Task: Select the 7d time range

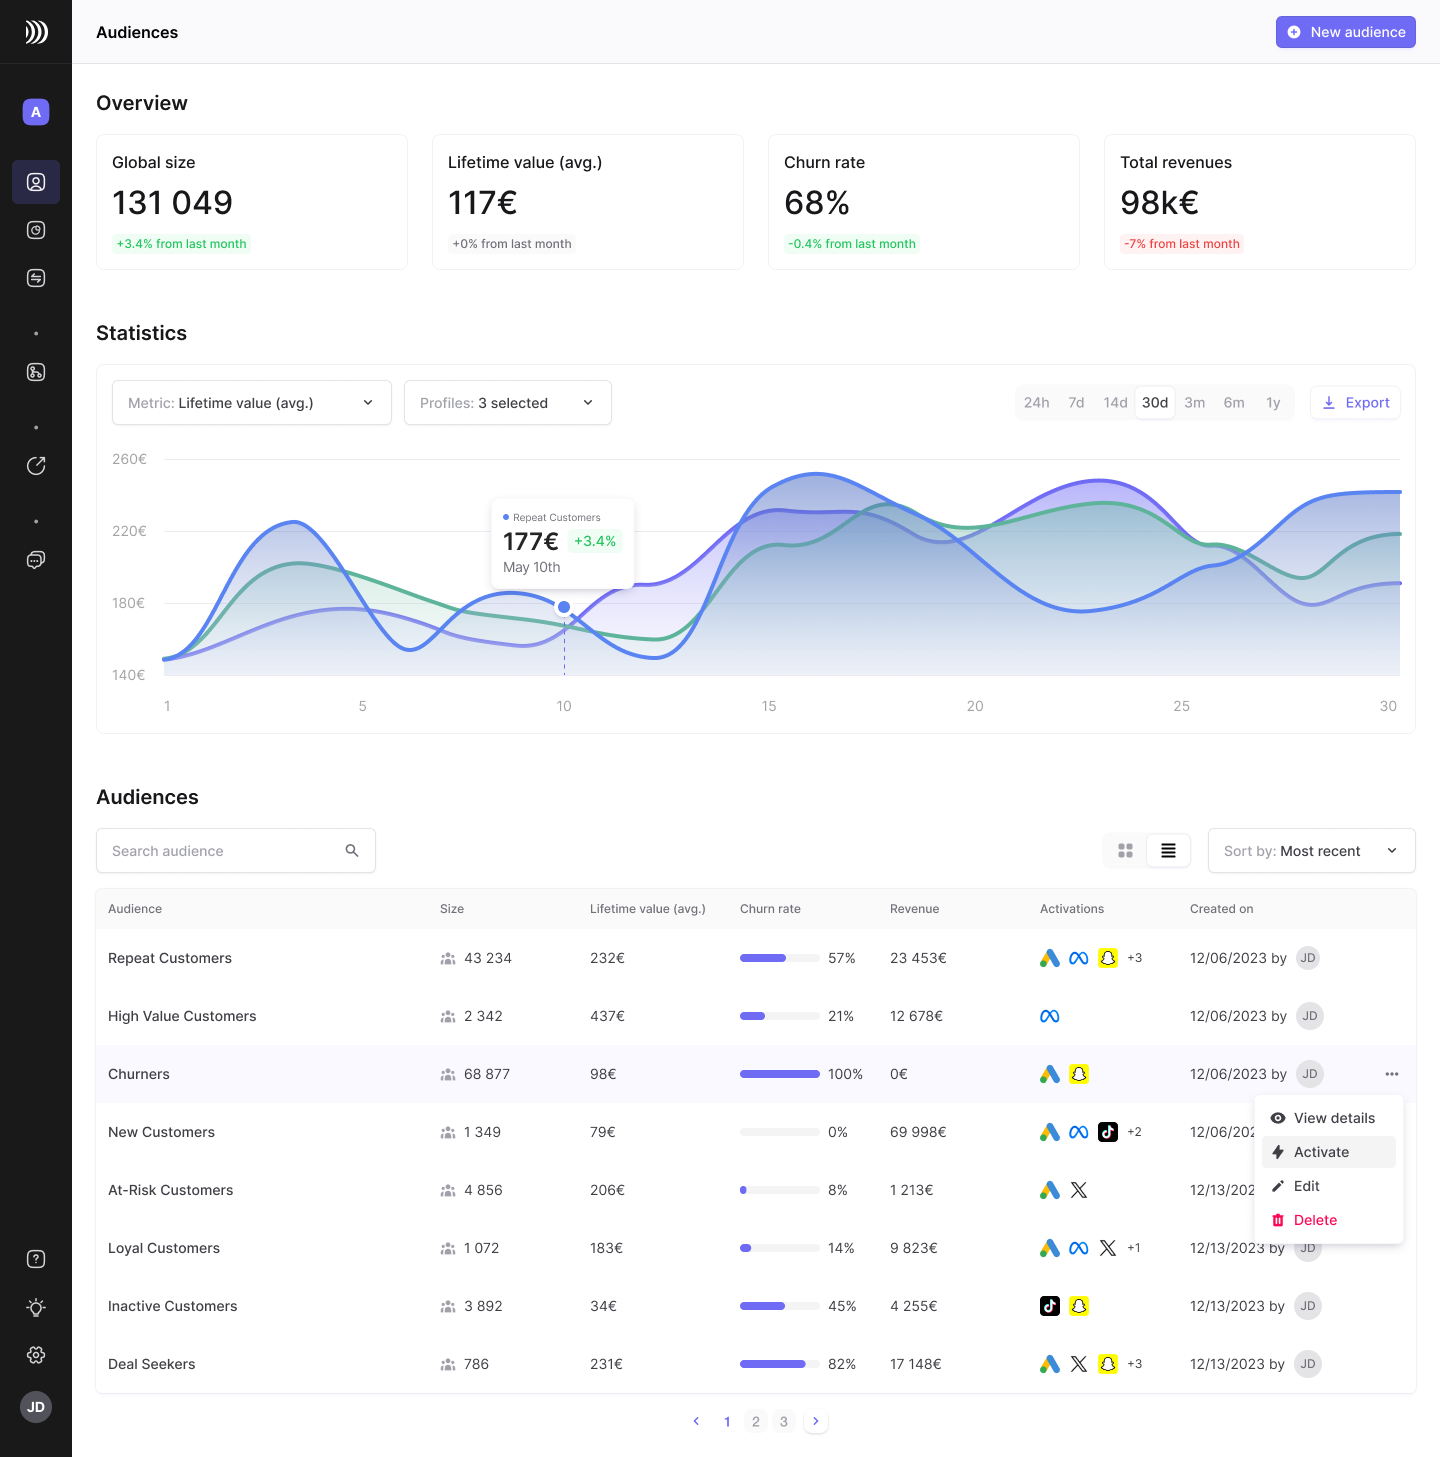Action: click(x=1076, y=403)
